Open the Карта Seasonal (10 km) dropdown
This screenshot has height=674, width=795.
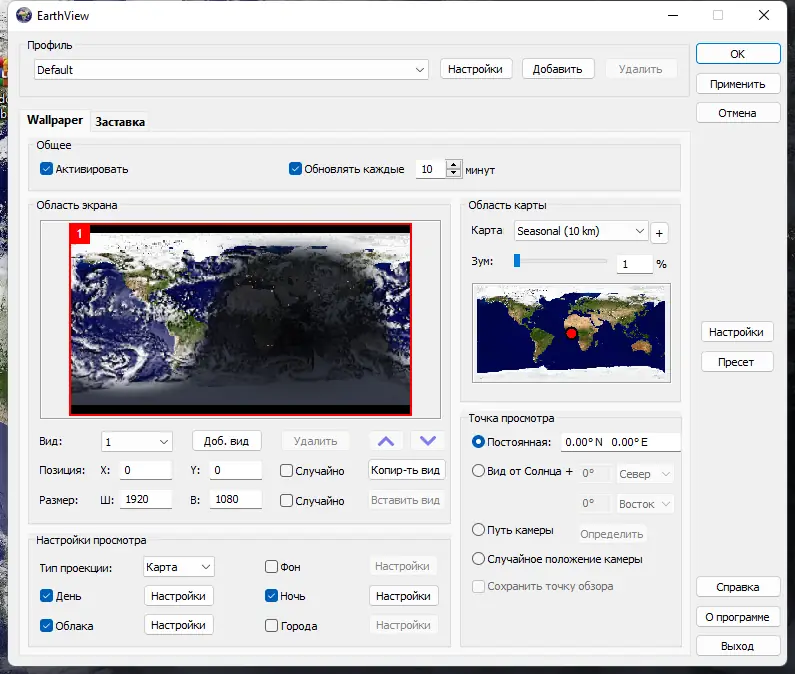[581, 231]
